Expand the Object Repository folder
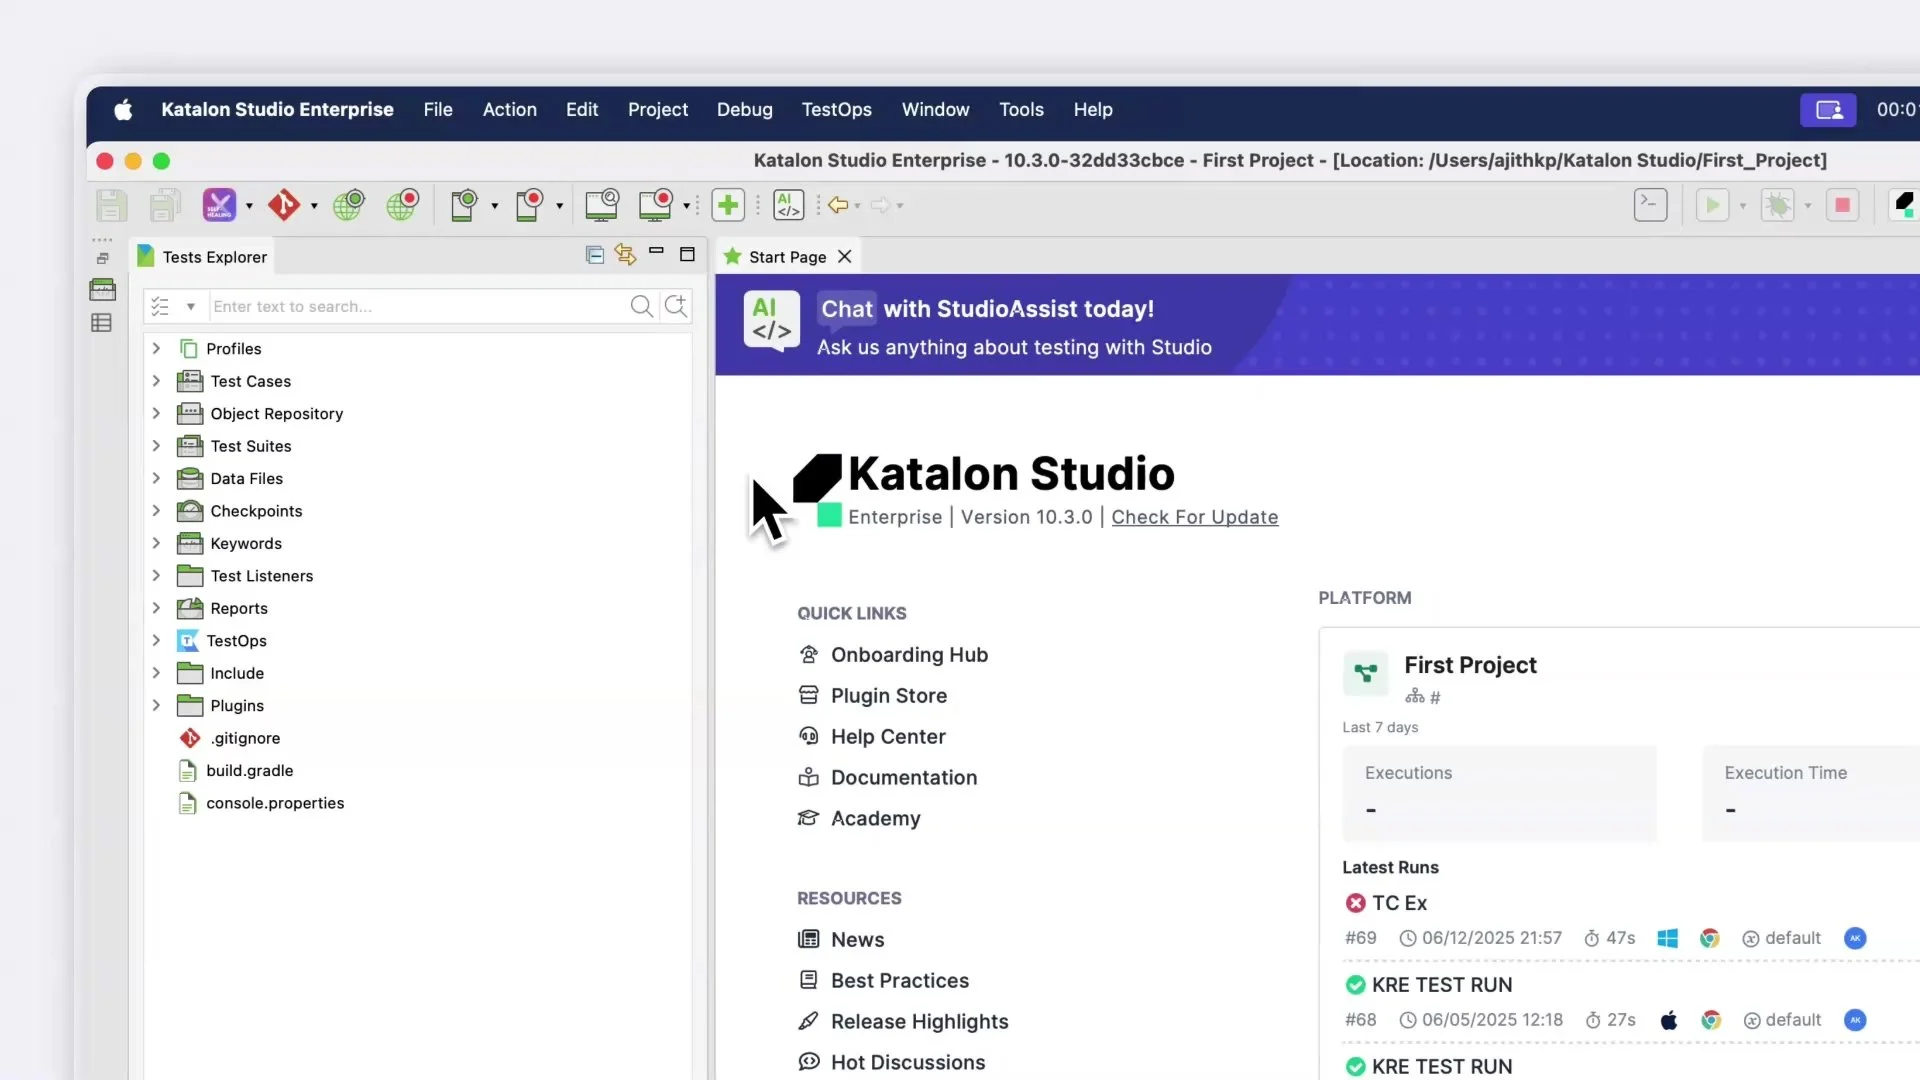Screen dimensions: 1920x1080 (x=156, y=413)
